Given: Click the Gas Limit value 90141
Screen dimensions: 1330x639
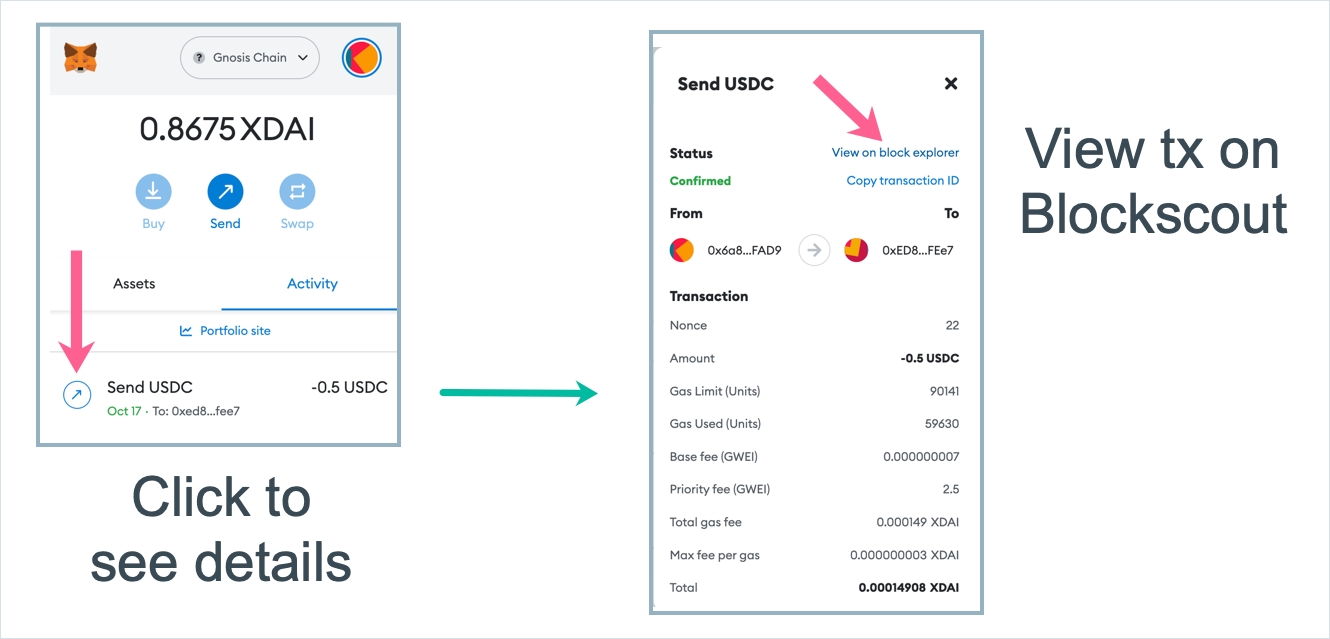Looking at the screenshot, I should point(944,392).
